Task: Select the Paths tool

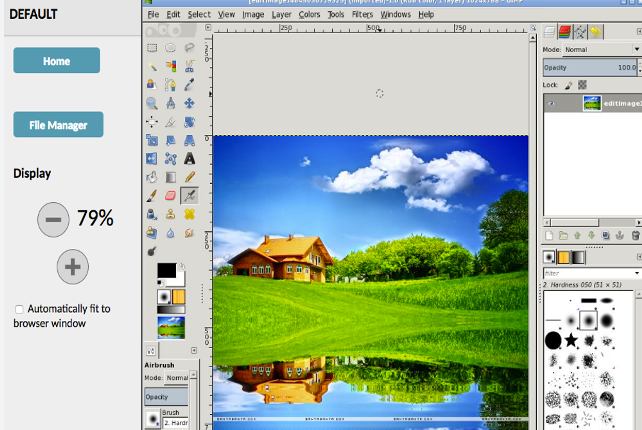Action: [x=170, y=85]
